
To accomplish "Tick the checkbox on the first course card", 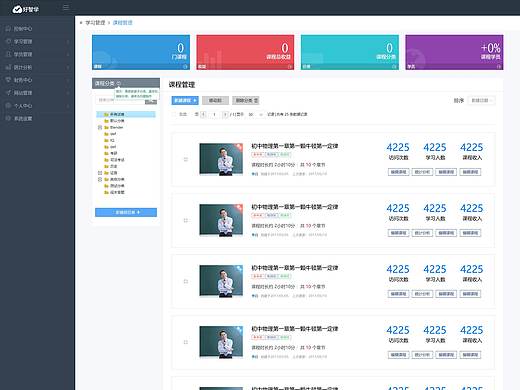I will click(x=186, y=159).
